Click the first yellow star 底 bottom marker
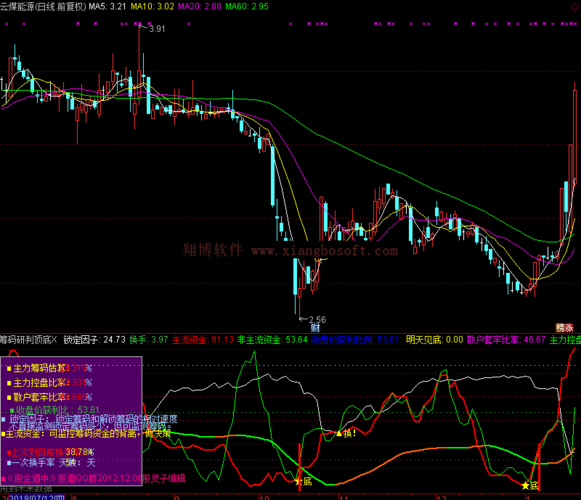 303,481
